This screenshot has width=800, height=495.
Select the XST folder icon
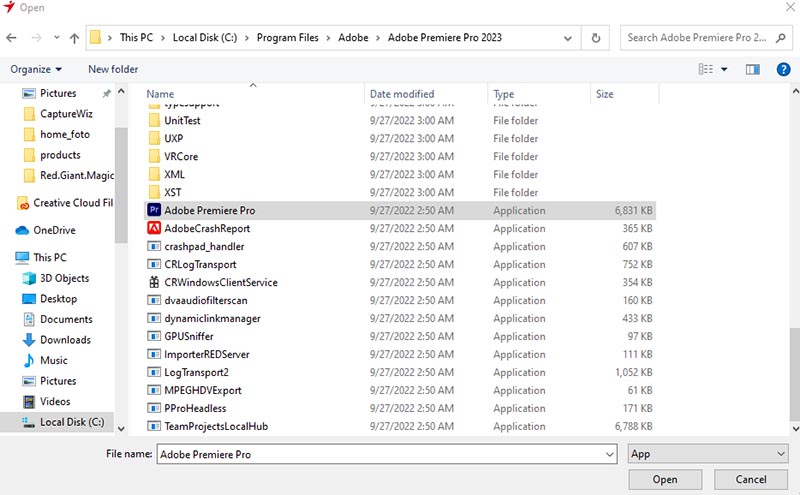point(154,192)
